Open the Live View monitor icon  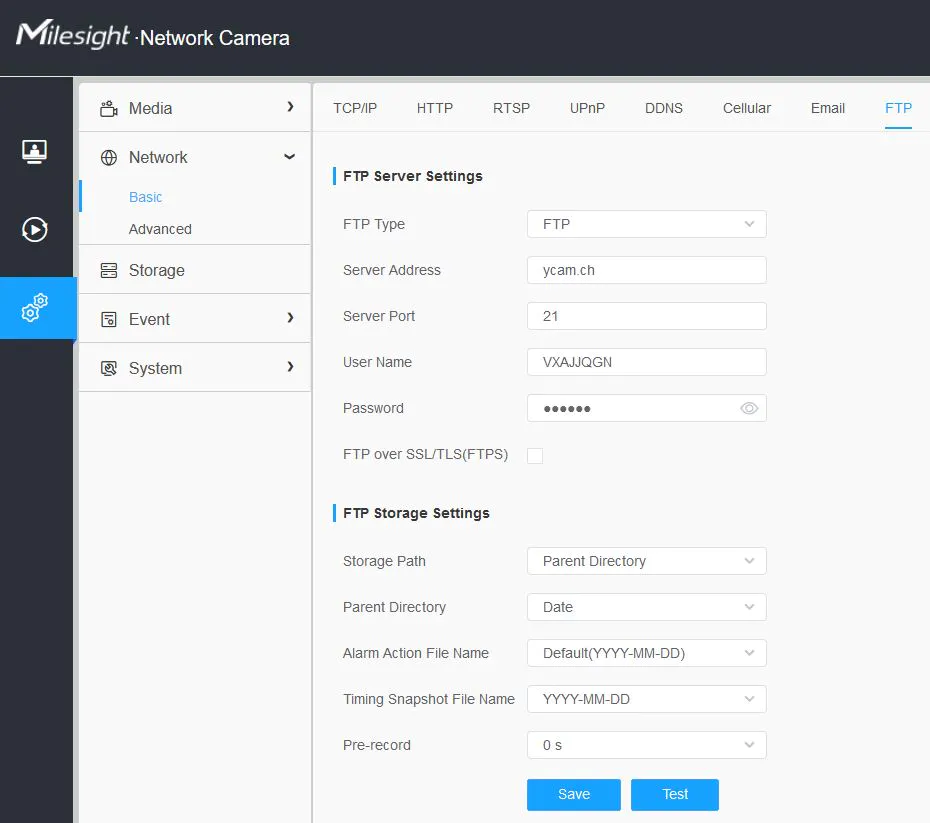click(x=35, y=152)
